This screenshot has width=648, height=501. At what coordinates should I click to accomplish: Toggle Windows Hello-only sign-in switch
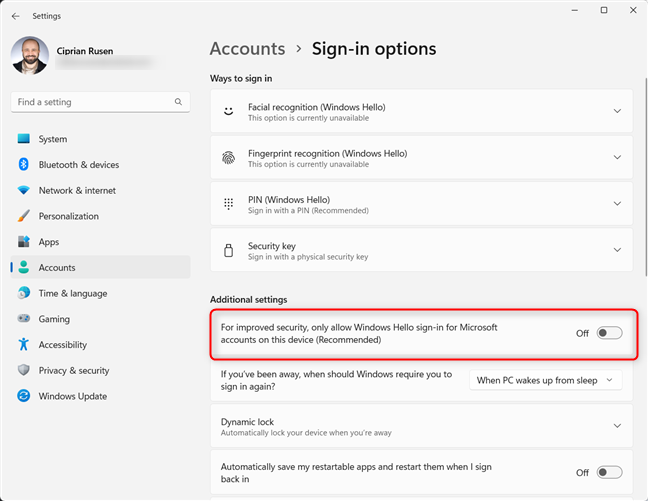pos(609,333)
